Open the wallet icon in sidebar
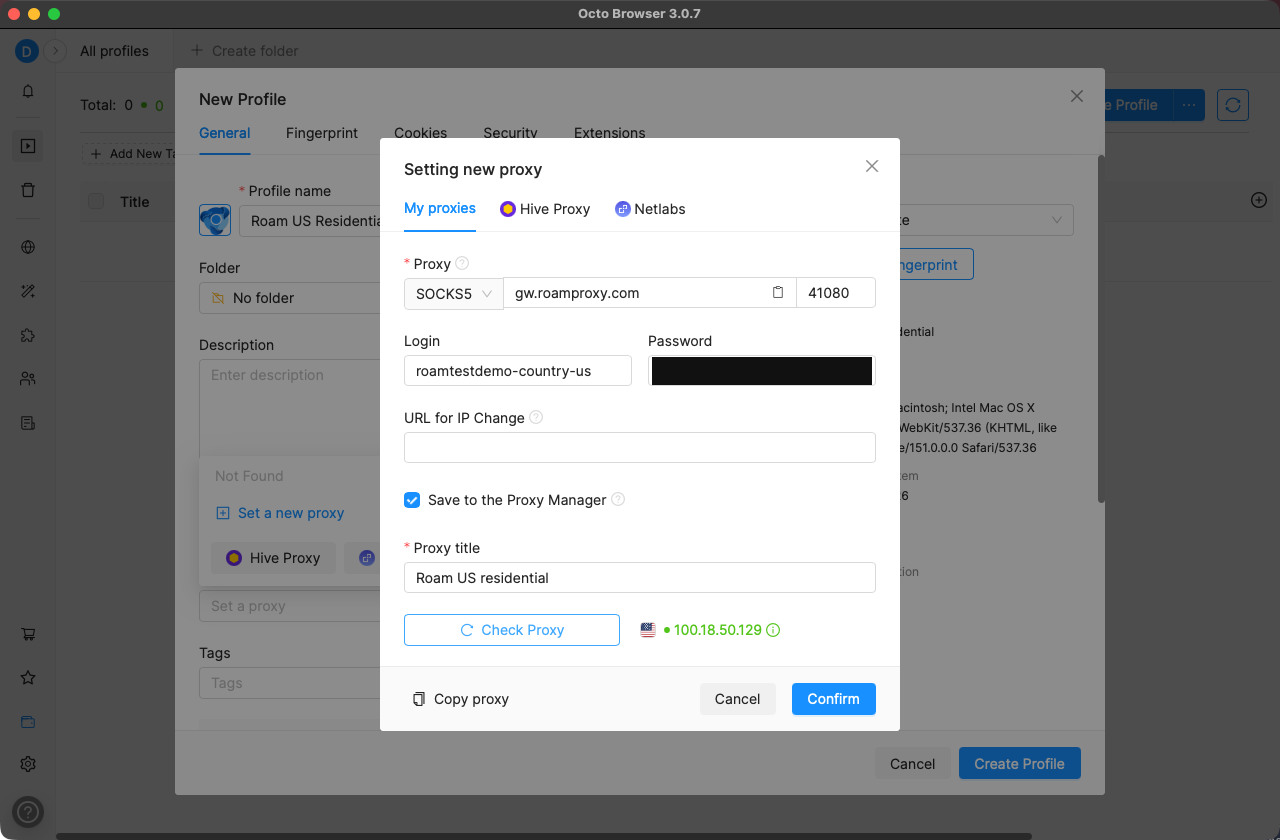The image size is (1280, 840). [28, 721]
